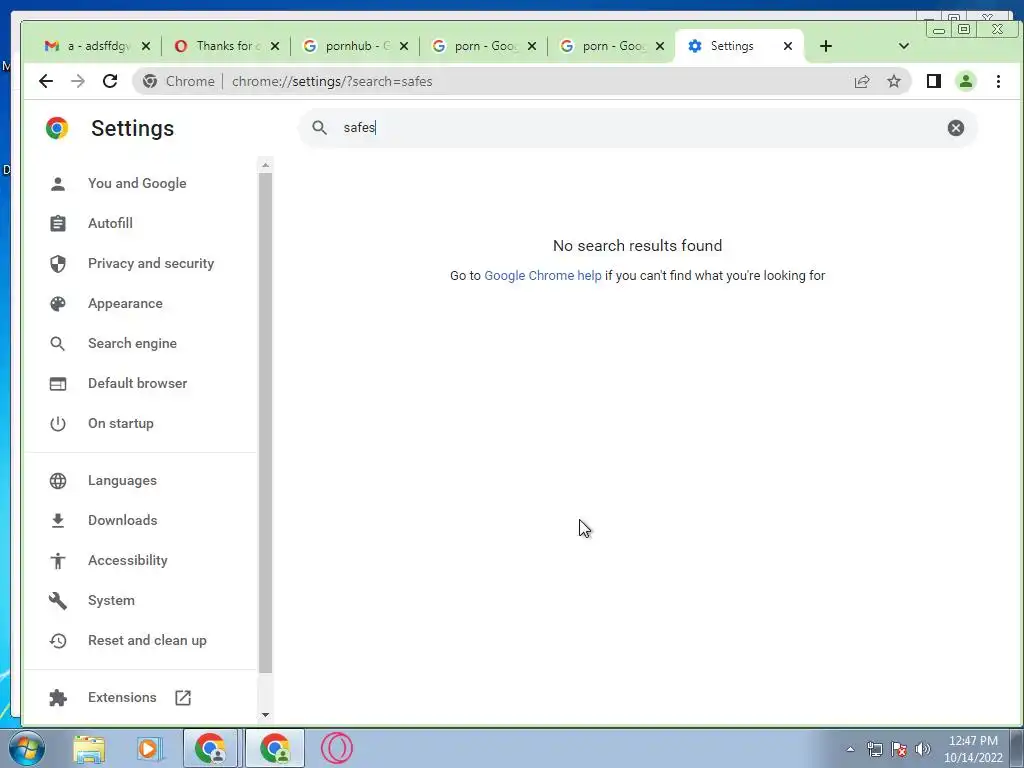Click the volume speaker tray icon
The height and width of the screenshot is (768, 1024).
point(923,749)
